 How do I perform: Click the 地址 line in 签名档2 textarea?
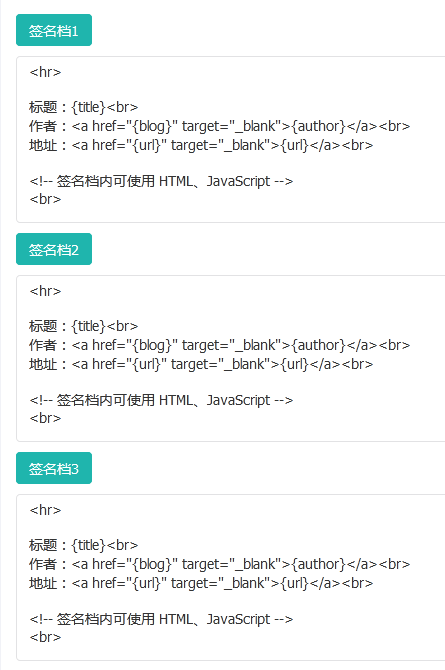point(201,364)
